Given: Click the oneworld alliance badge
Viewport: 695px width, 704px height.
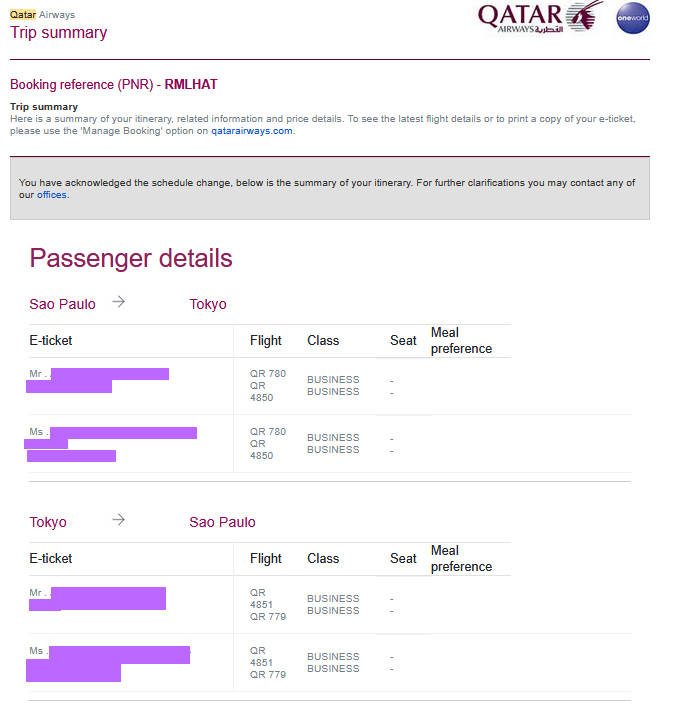Looking at the screenshot, I should pos(633,18).
